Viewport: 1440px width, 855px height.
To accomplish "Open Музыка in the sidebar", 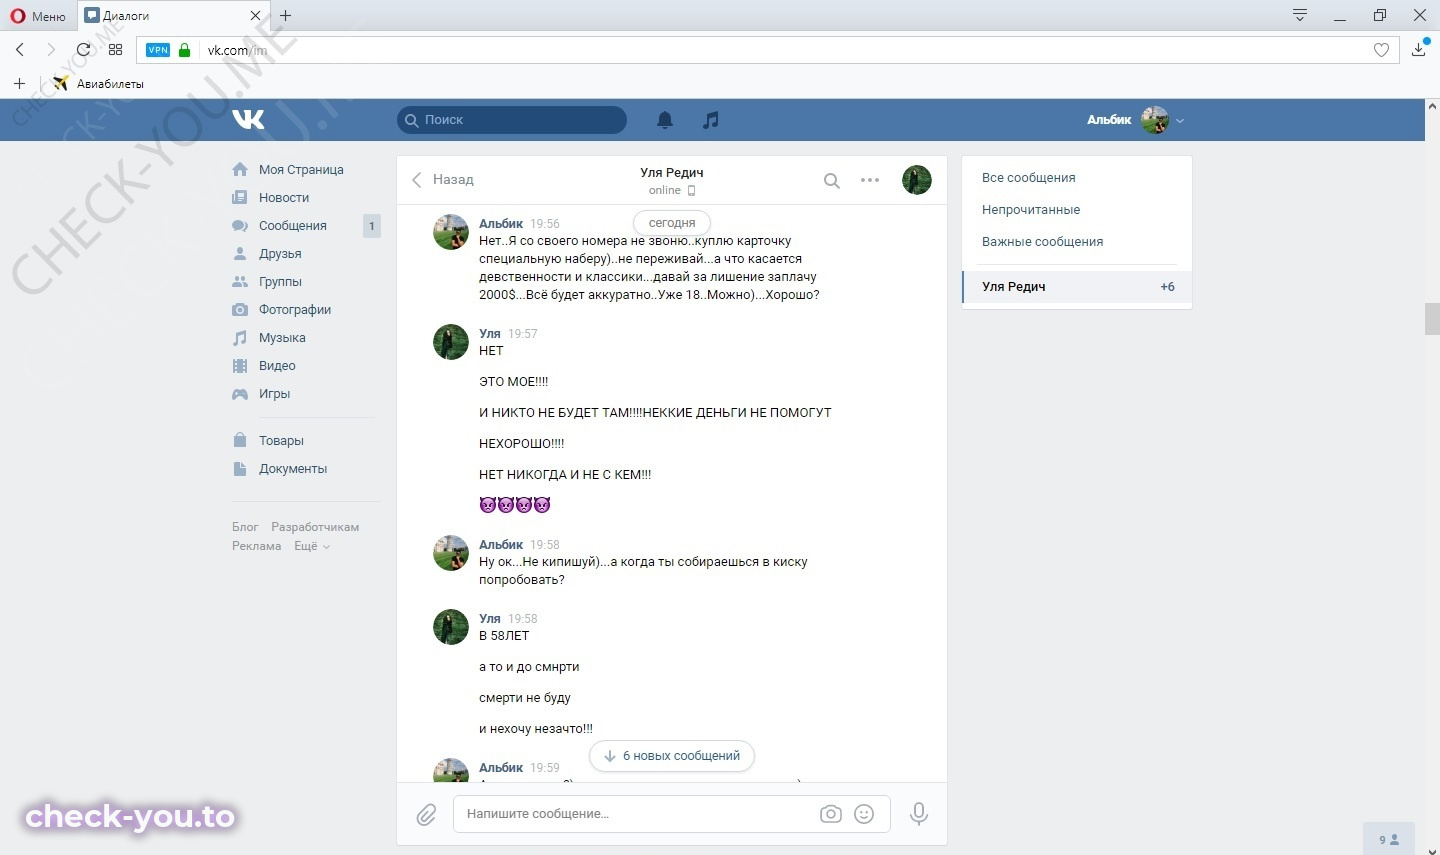I will point(282,338).
